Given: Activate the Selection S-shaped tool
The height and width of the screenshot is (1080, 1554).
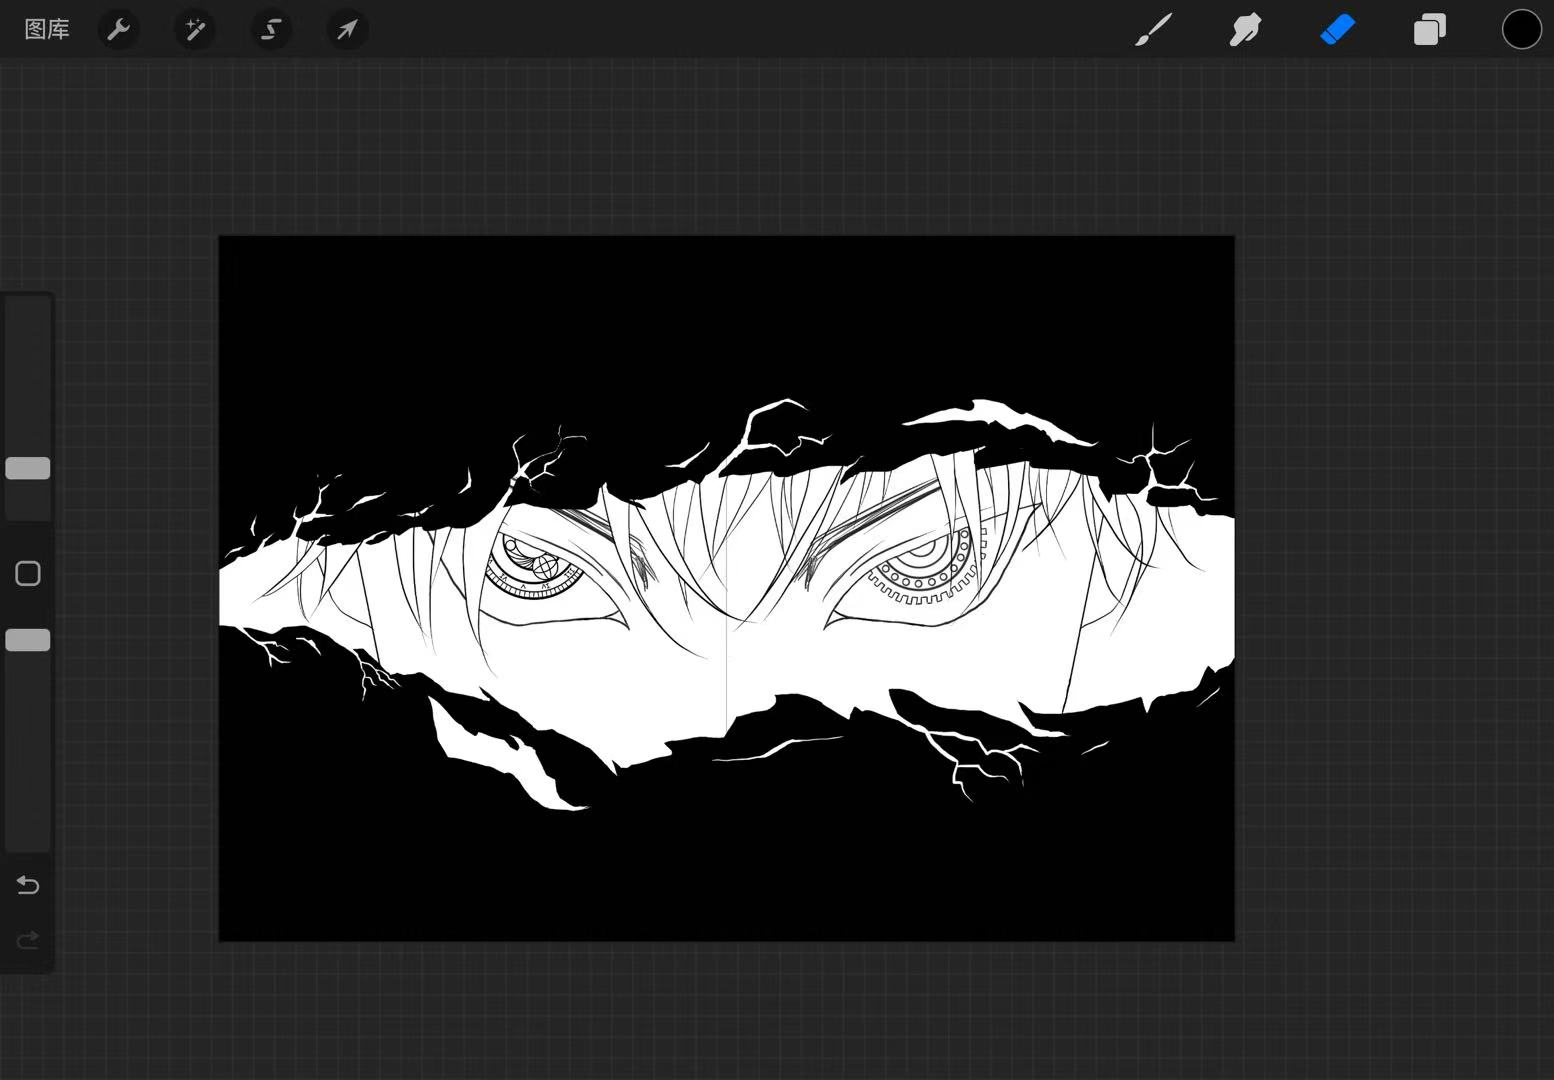Looking at the screenshot, I should coord(271,30).
